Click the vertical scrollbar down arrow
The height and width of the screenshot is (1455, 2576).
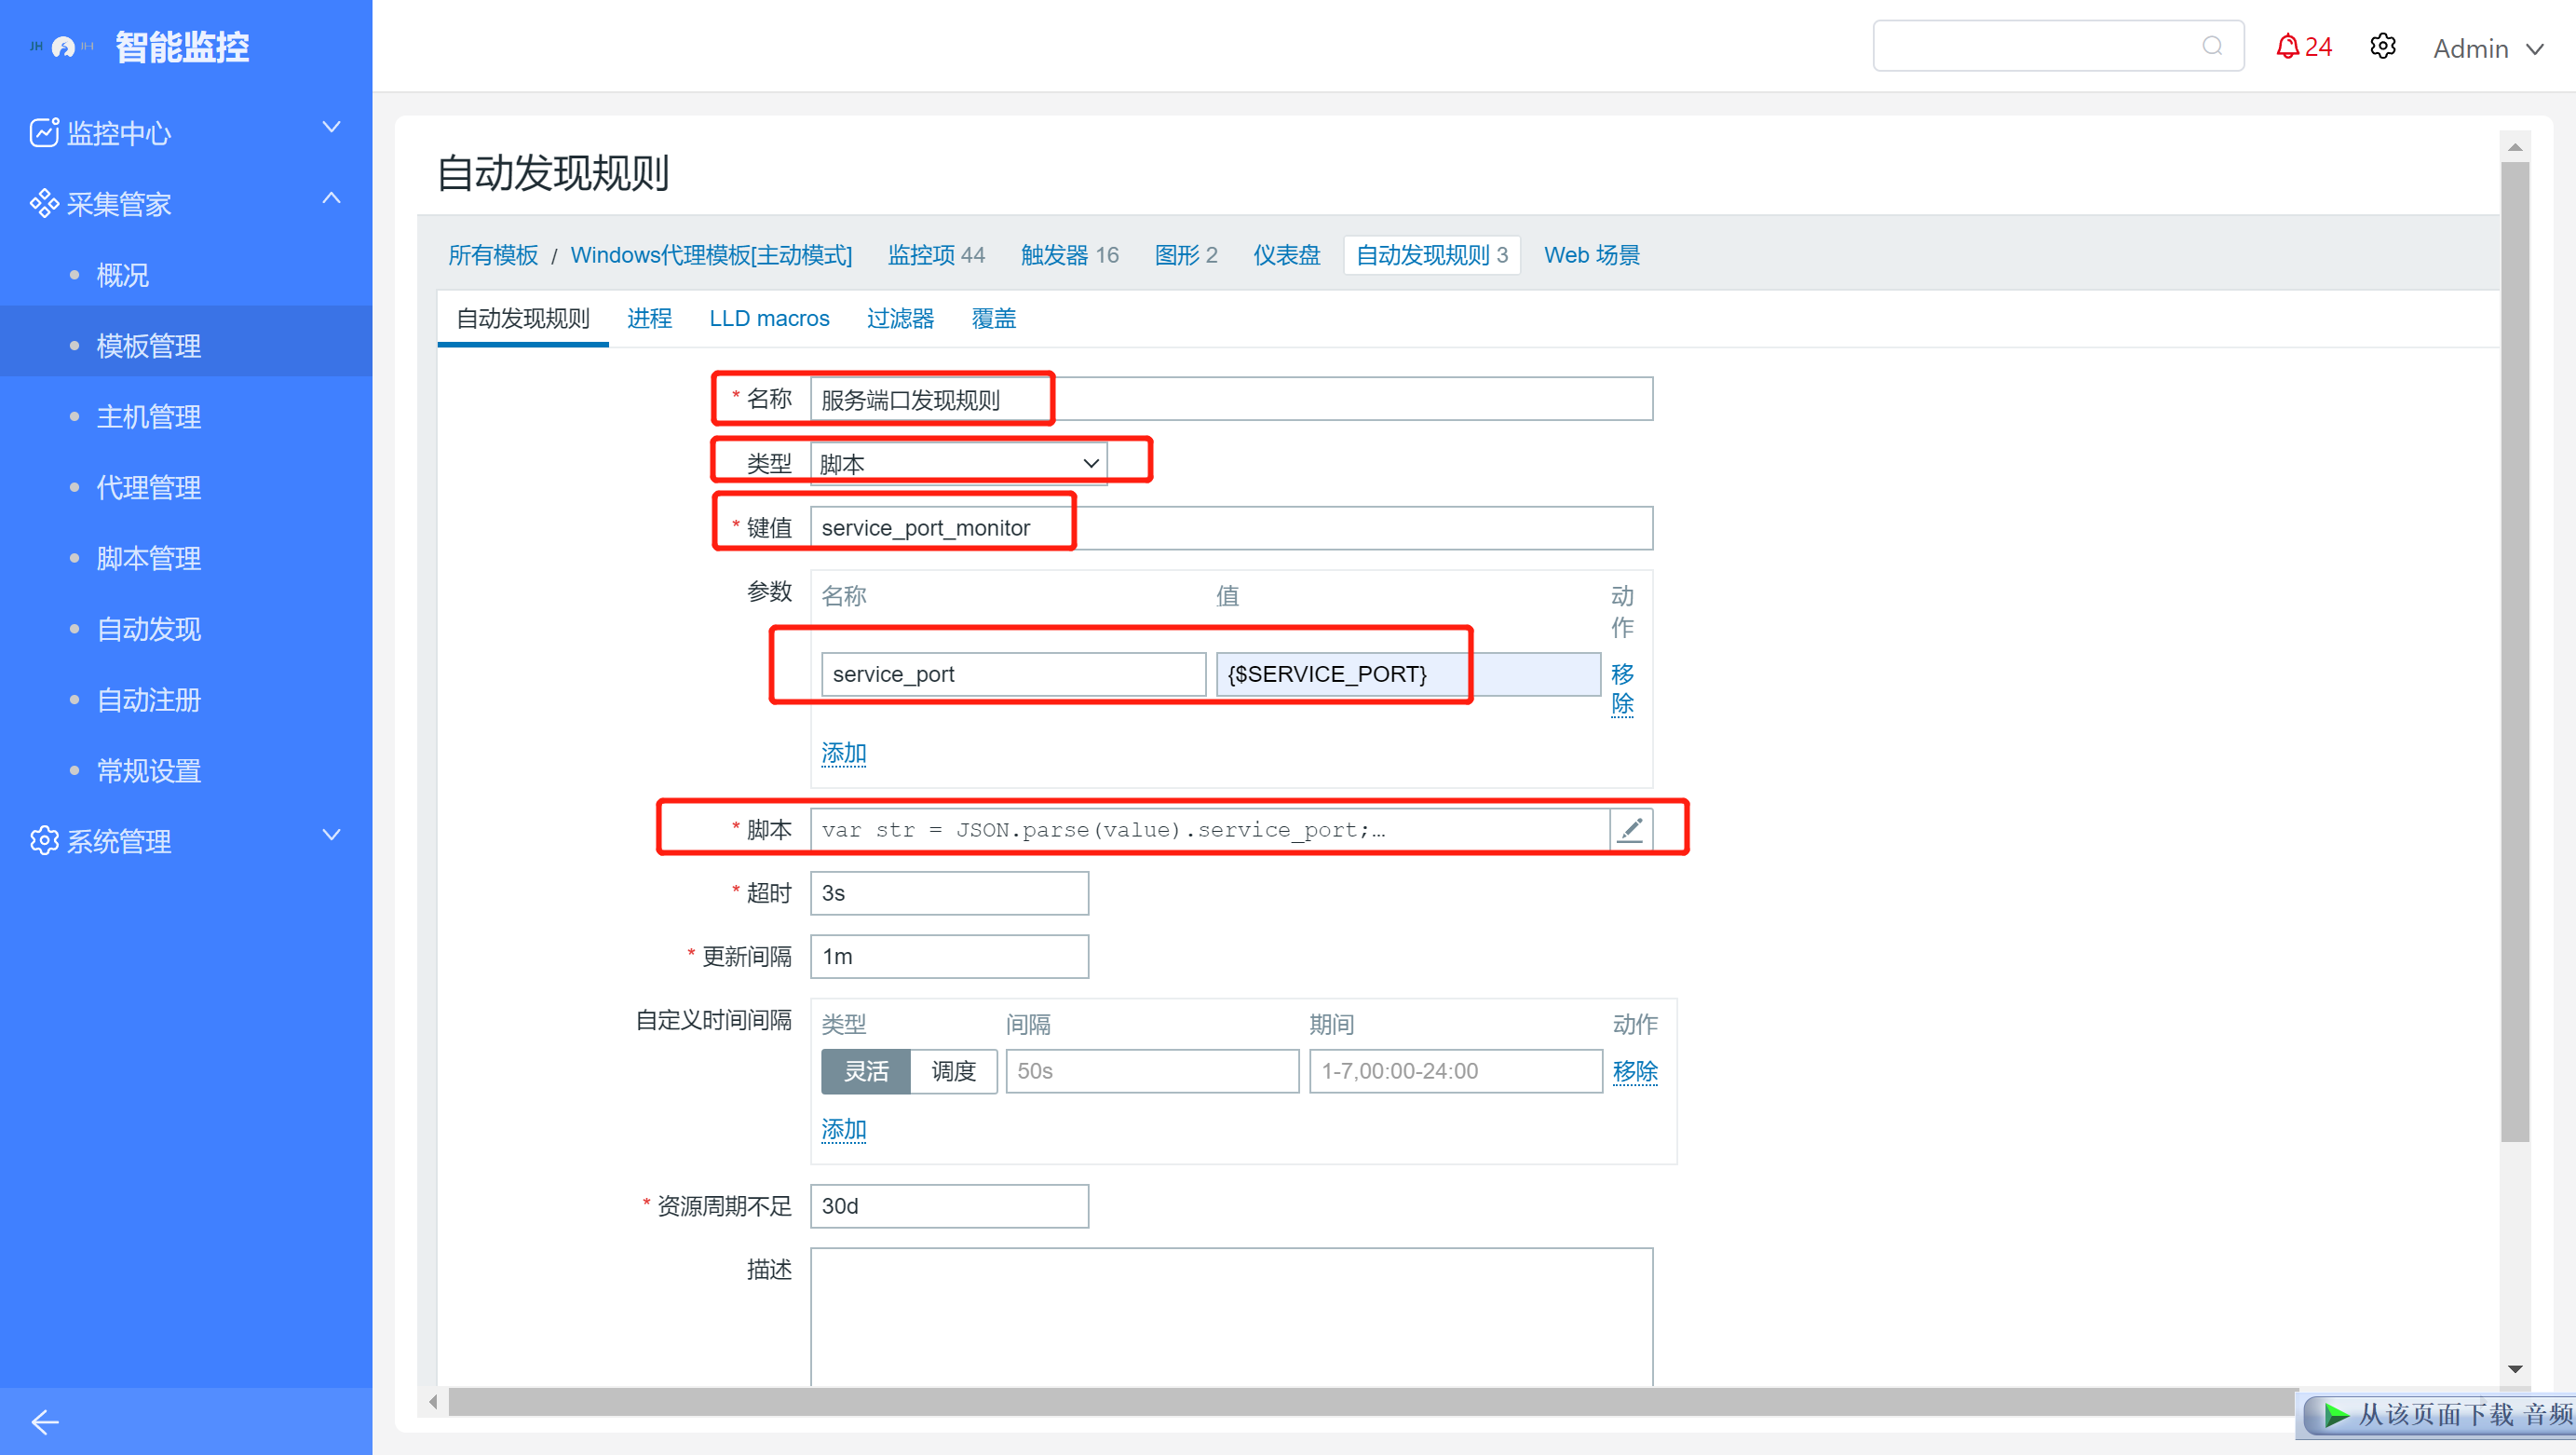[x=2515, y=1369]
